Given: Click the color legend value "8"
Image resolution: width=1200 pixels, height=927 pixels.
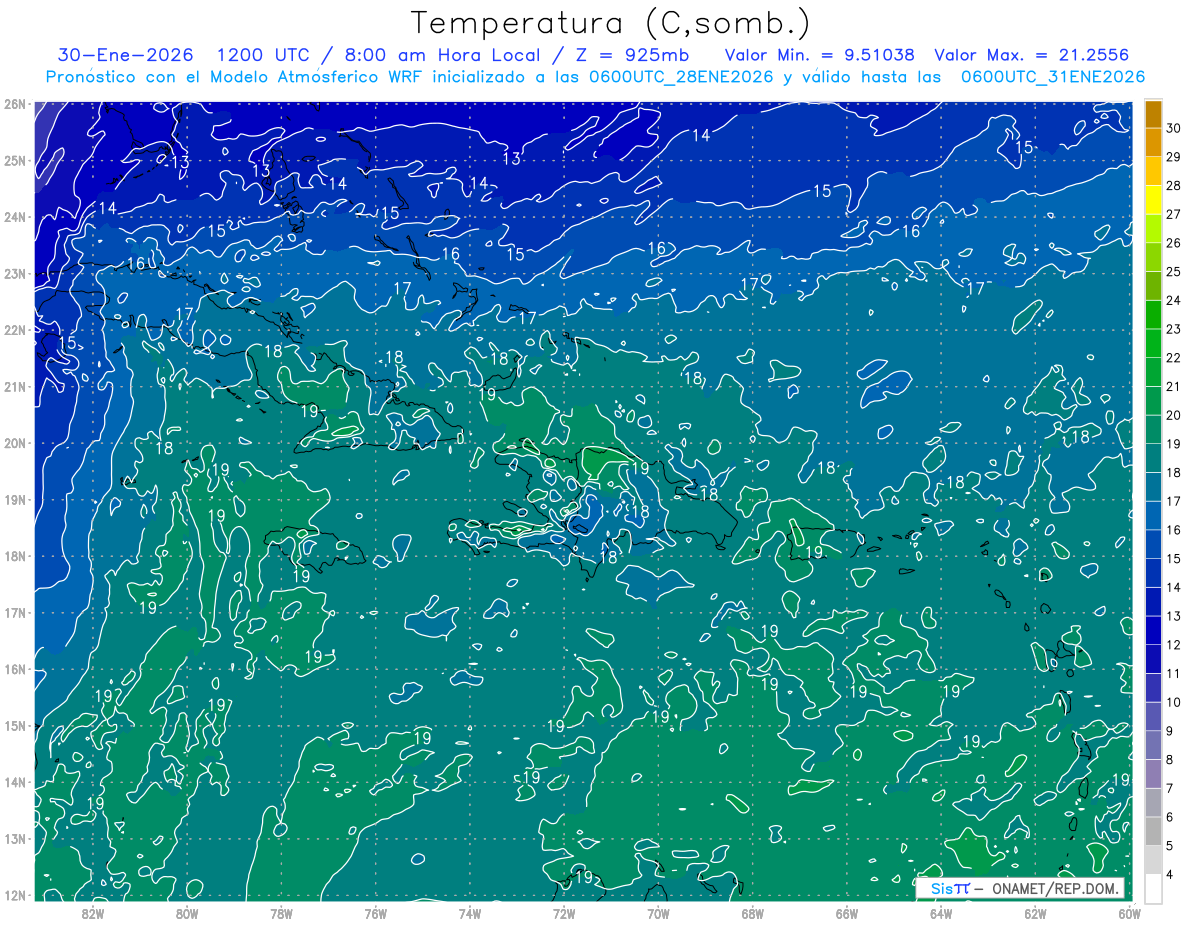Looking at the screenshot, I should pos(1169,759).
